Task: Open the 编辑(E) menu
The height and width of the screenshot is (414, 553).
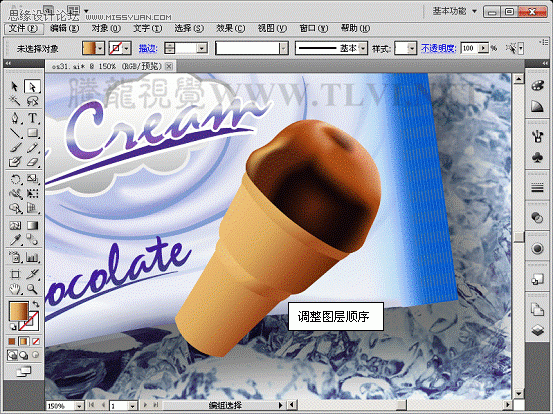Action: tap(65, 29)
